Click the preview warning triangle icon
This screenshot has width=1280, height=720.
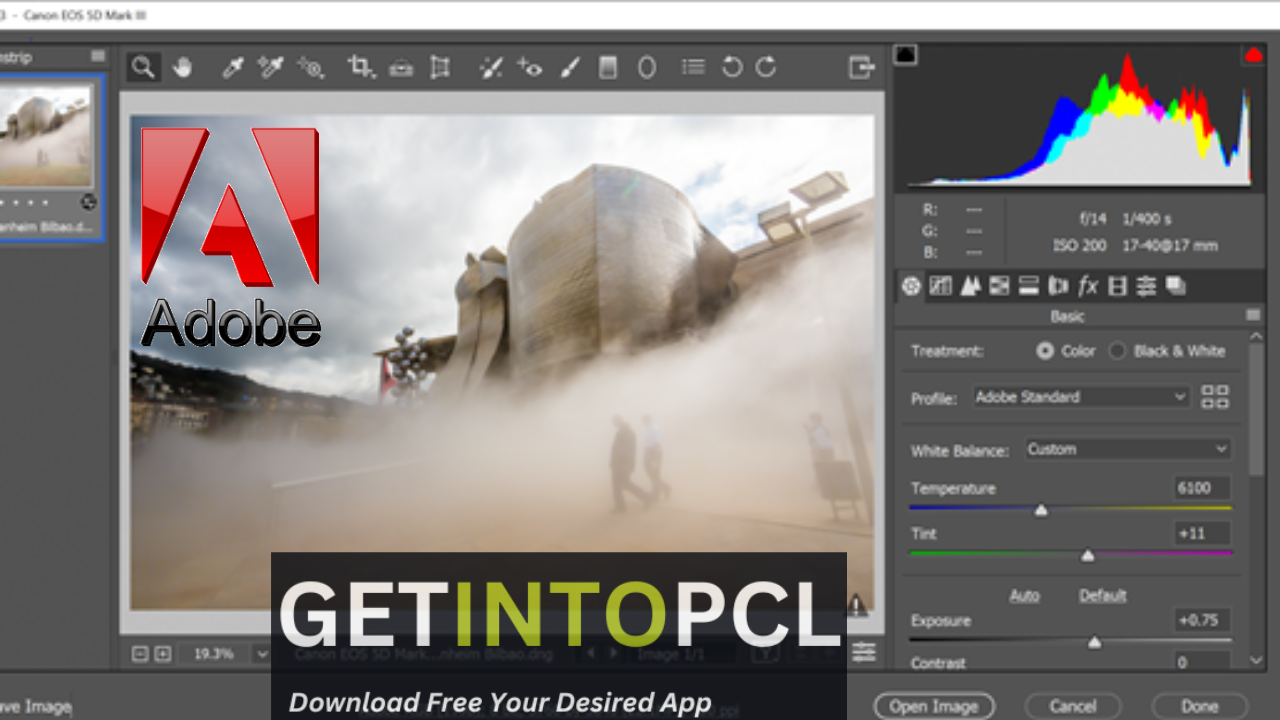(x=857, y=604)
